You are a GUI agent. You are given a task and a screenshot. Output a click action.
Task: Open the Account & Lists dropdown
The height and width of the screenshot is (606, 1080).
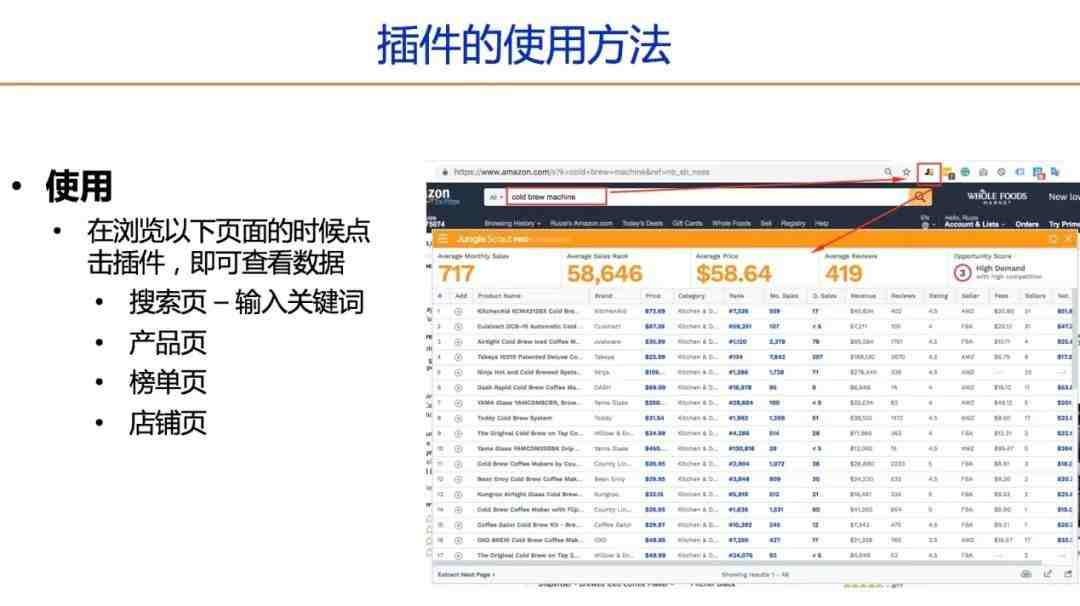point(972,221)
